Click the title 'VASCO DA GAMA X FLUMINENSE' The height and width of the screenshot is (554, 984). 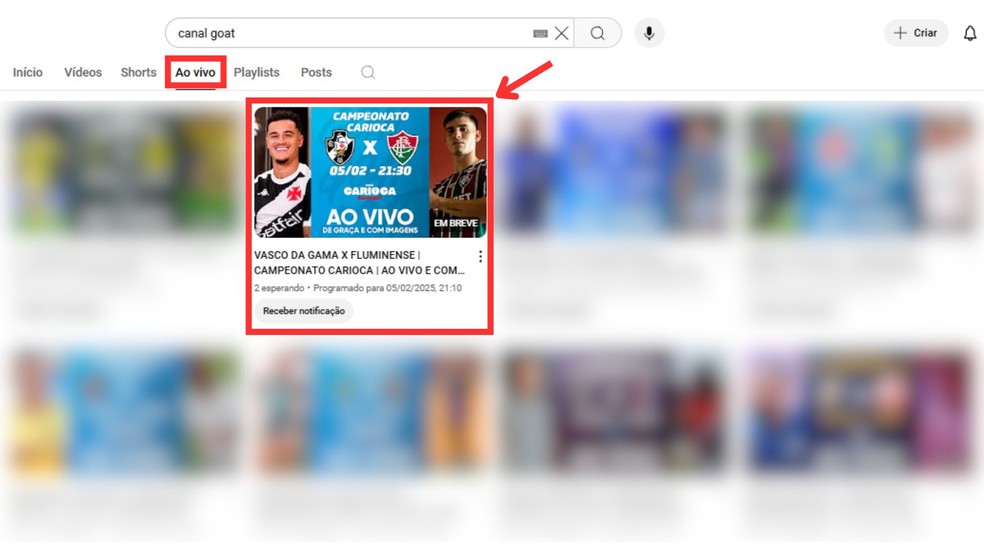[x=359, y=263]
